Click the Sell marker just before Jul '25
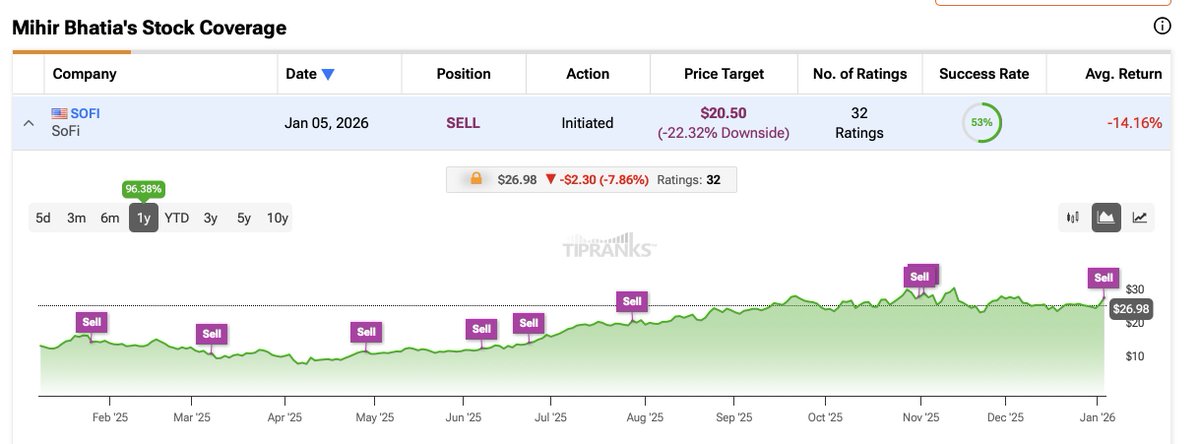The height and width of the screenshot is (444, 1200). [x=528, y=322]
